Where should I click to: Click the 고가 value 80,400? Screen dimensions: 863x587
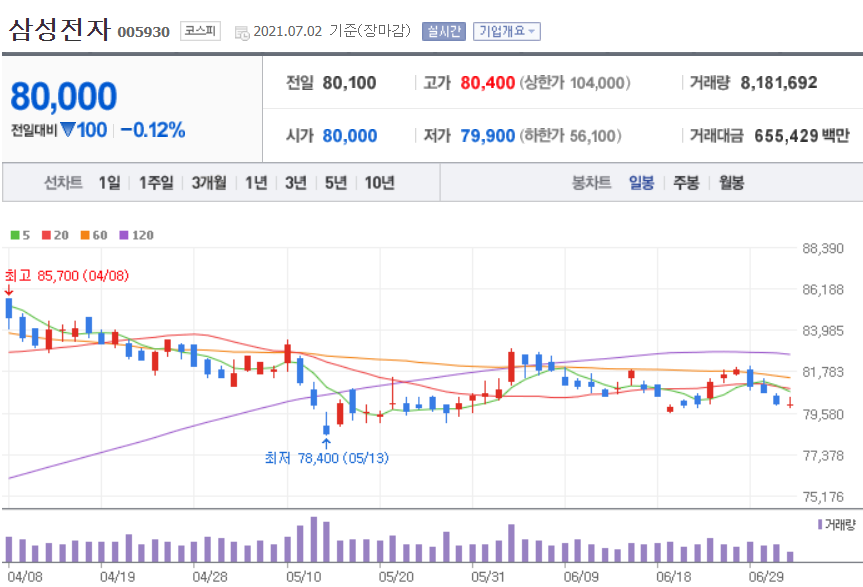pos(488,83)
